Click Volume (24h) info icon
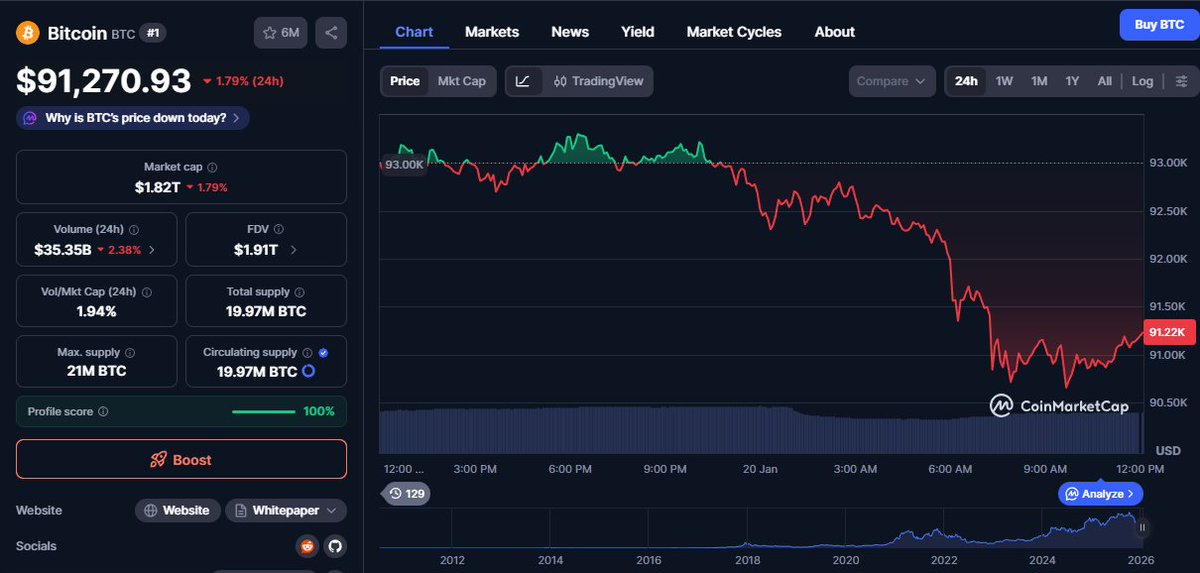Screen dimensions: 1200x573 click(134, 230)
